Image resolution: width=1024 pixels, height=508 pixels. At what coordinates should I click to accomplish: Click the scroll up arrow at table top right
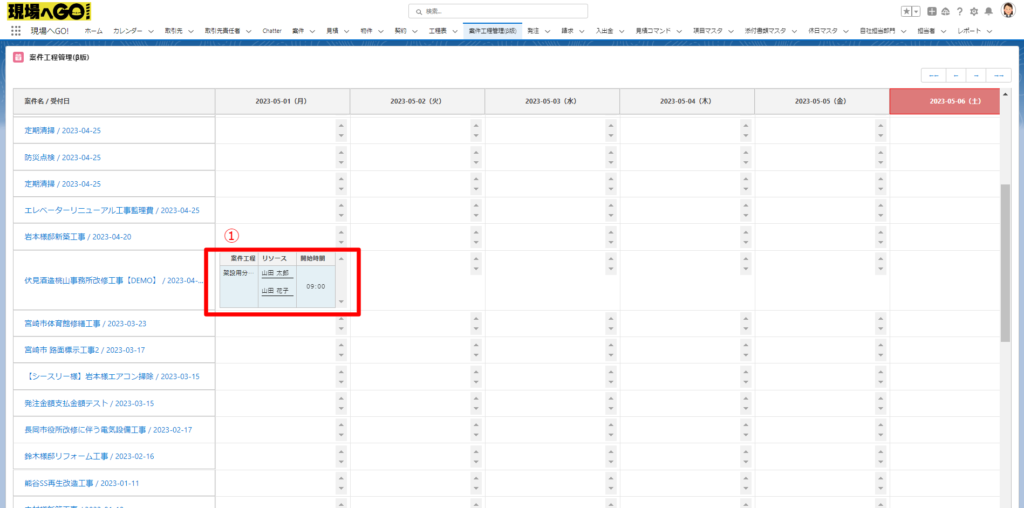(1005, 94)
